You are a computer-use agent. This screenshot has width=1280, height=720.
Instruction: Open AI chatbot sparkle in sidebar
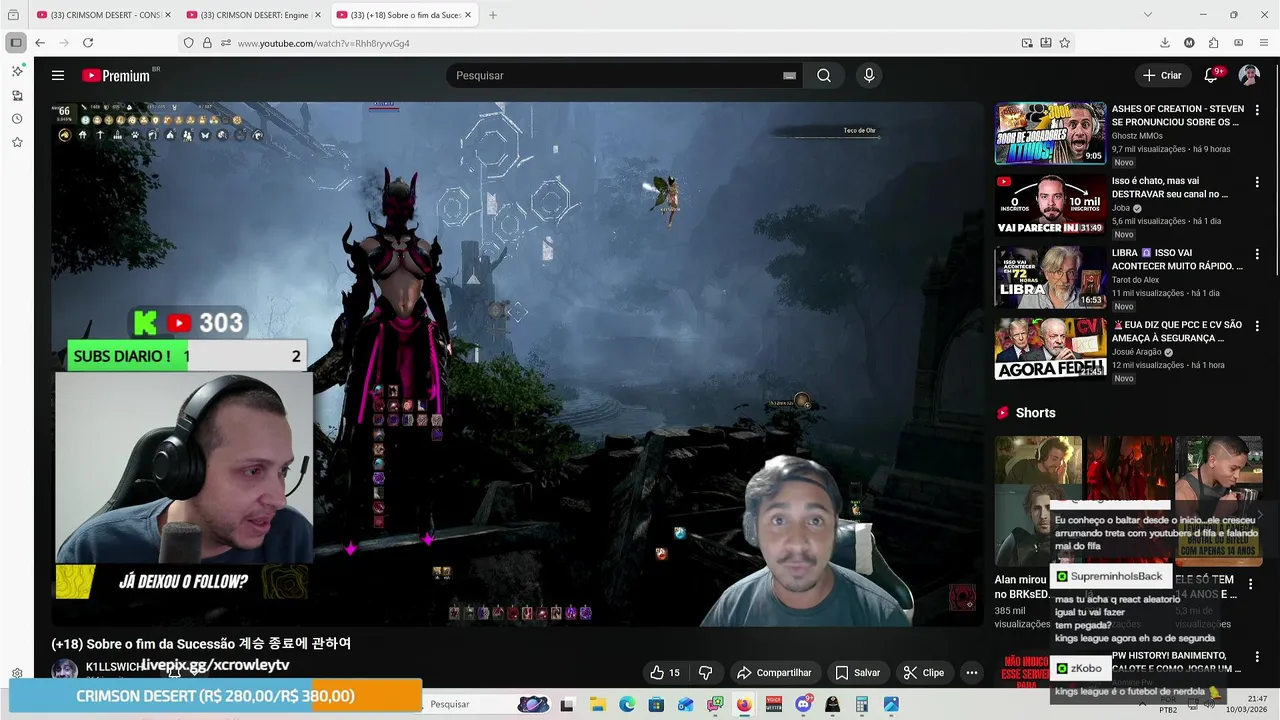(17, 72)
